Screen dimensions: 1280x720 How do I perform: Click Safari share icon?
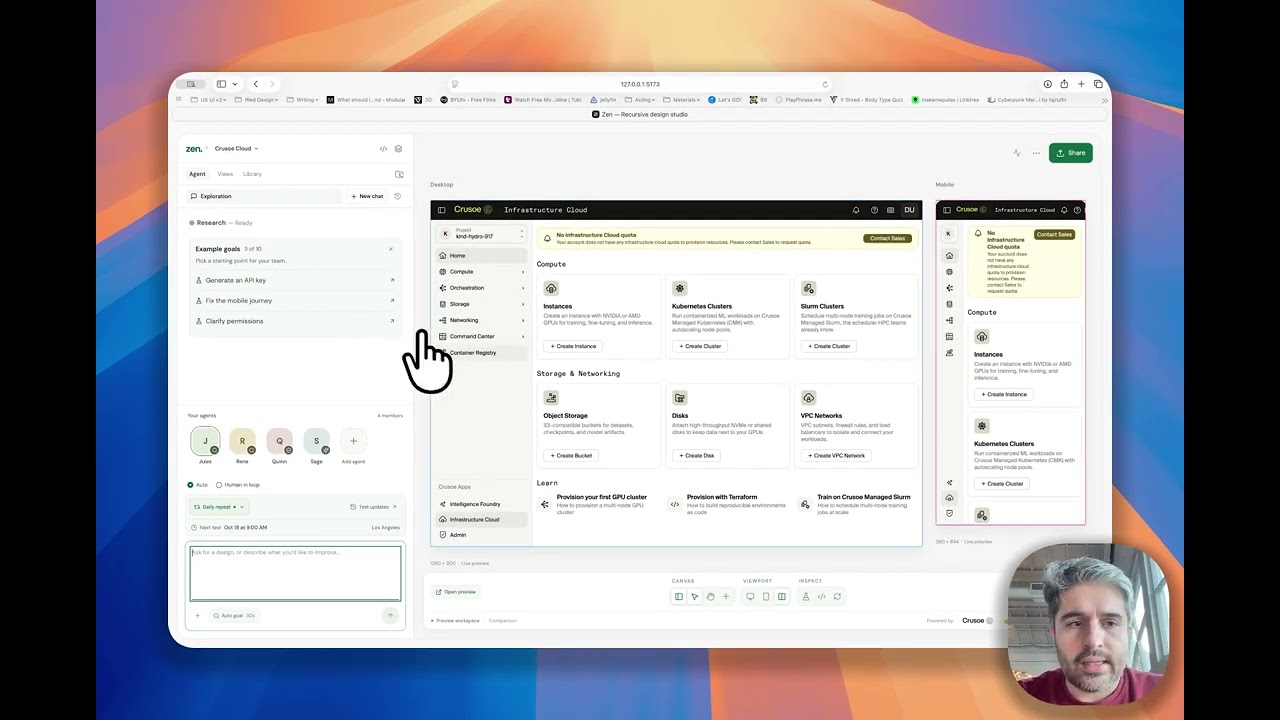click(1064, 84)
